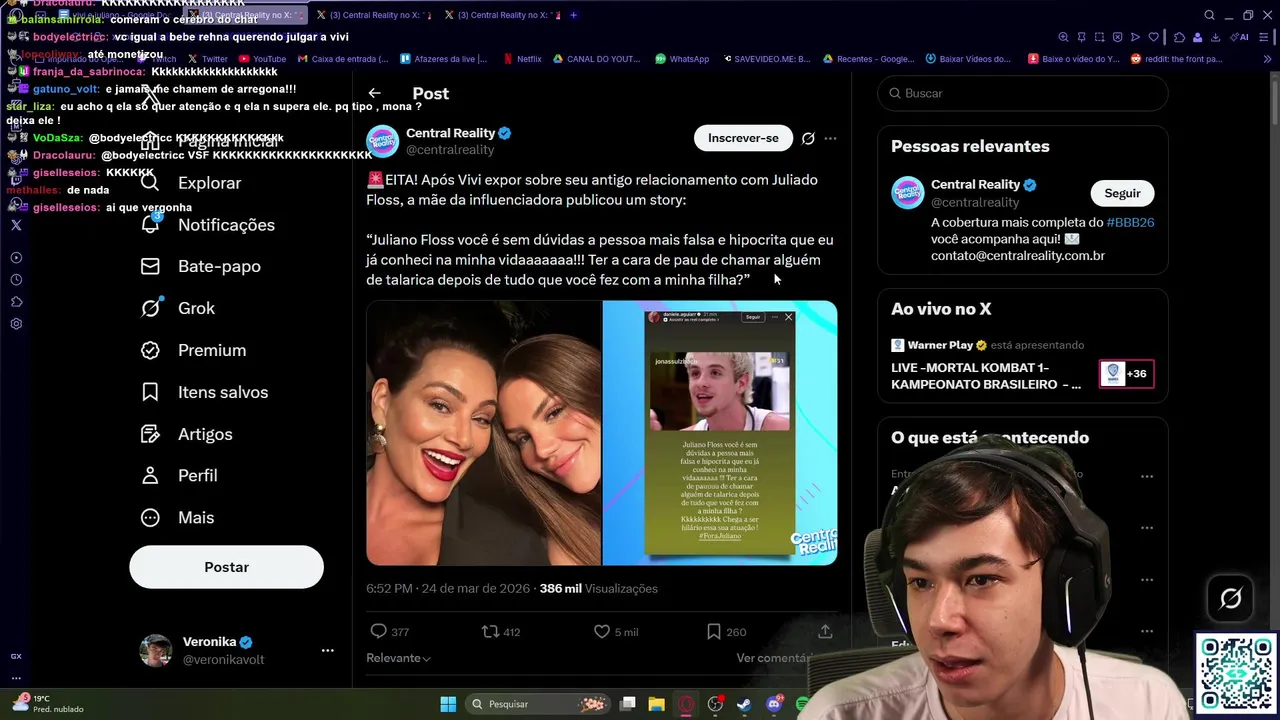Like the post with 5 mil likes
Viewport: 1280px width, 720px height.
coord(602,631)
